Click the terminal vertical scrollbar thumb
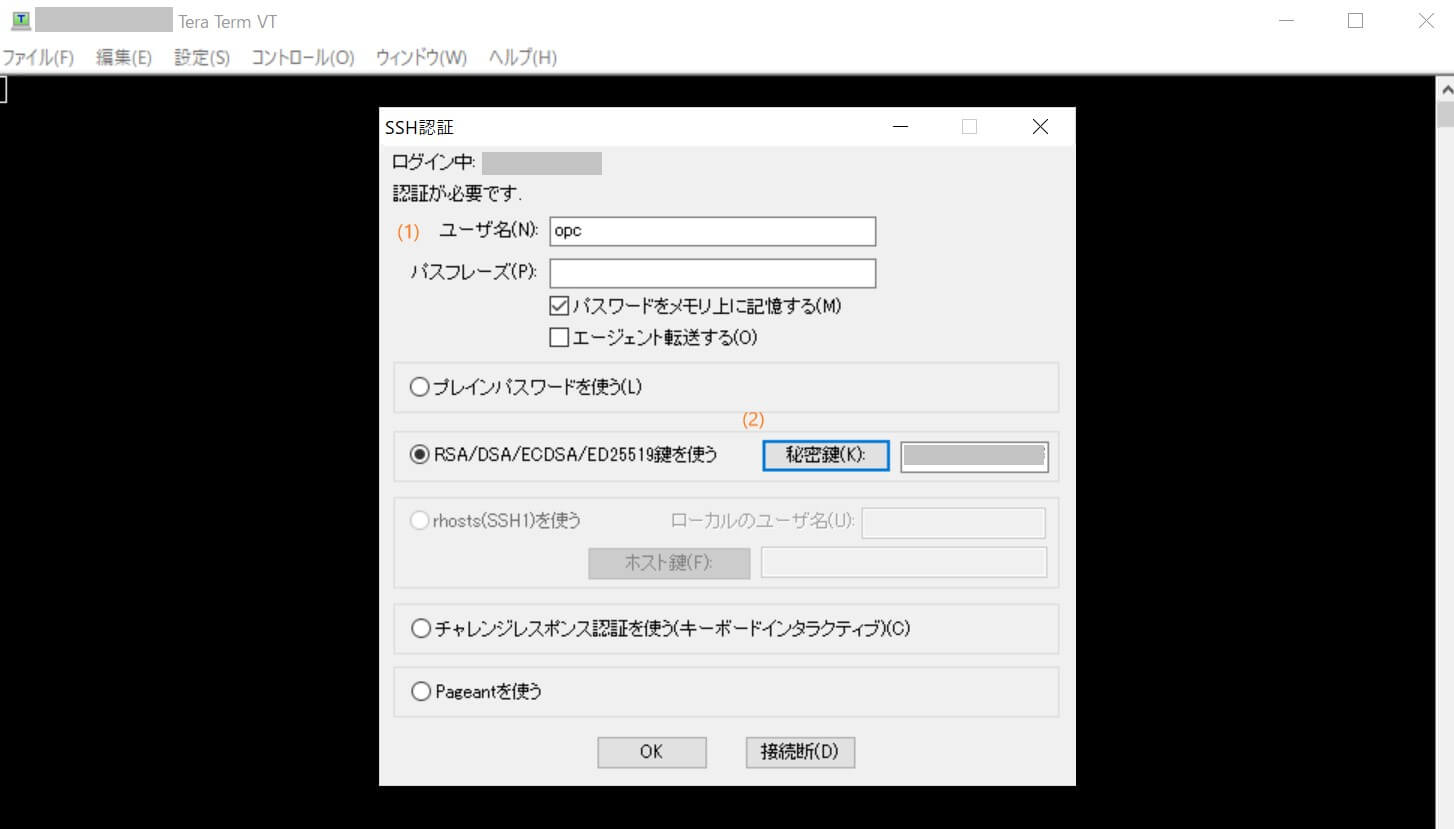Viewport: 1454px width, 829px height. tap(1445, 114)
